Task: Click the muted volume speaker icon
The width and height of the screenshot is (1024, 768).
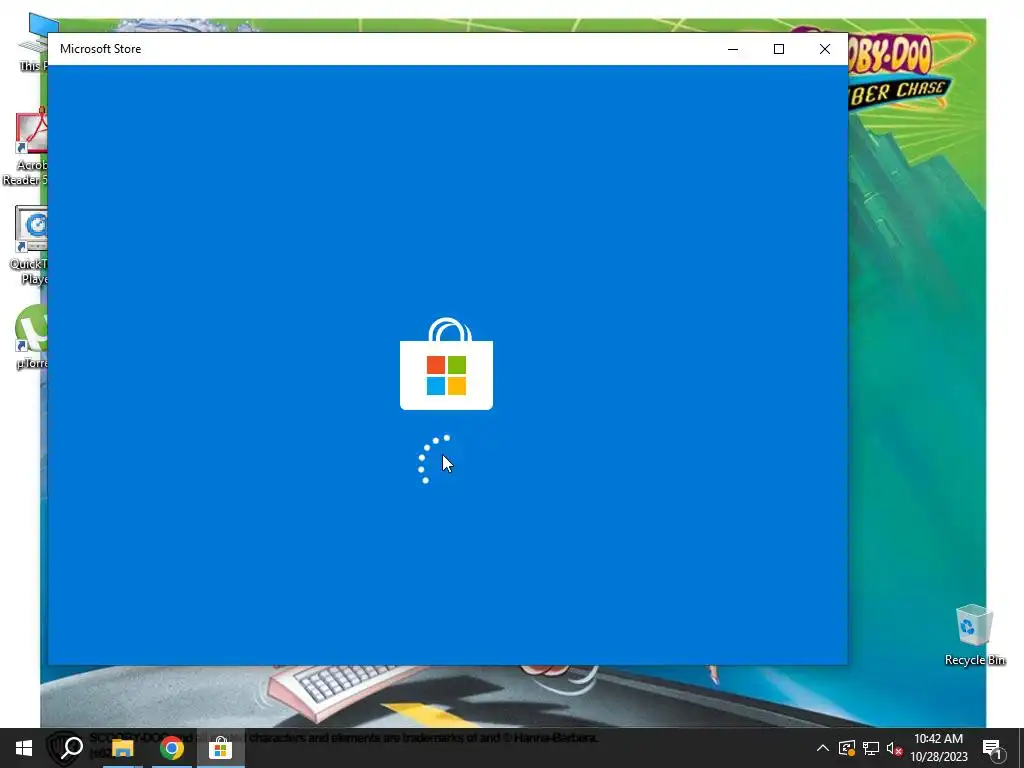Action: pyautogui.click(x=895, y=748)
